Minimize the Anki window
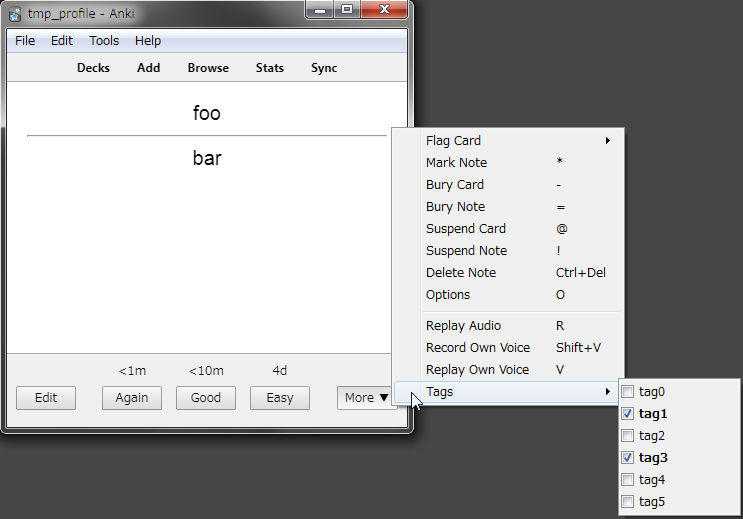This screenshot has height=519, width=743. pos(321,10)
